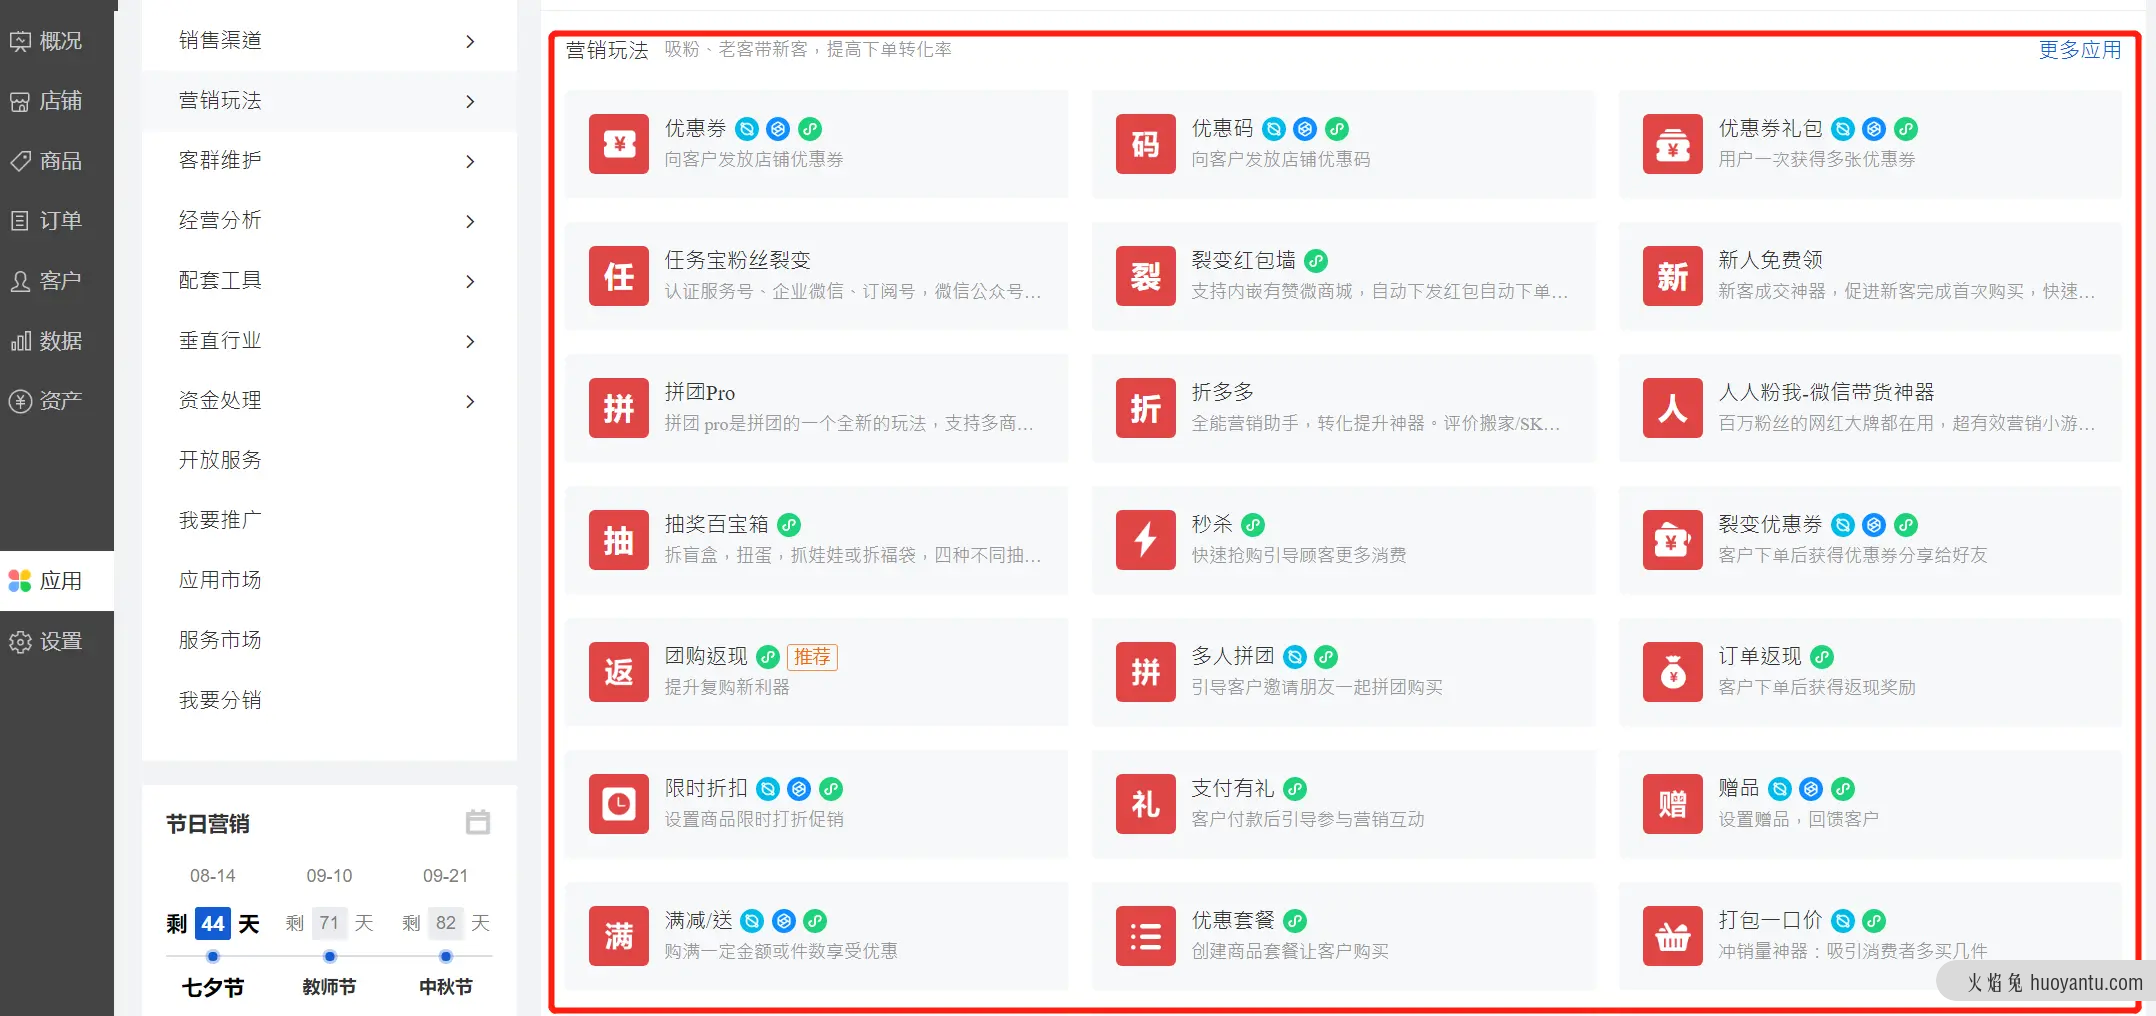This screenshot has width=2156, height=1016.
Task: Open the 多人拼团 app icon
Action: point(1145,672)
